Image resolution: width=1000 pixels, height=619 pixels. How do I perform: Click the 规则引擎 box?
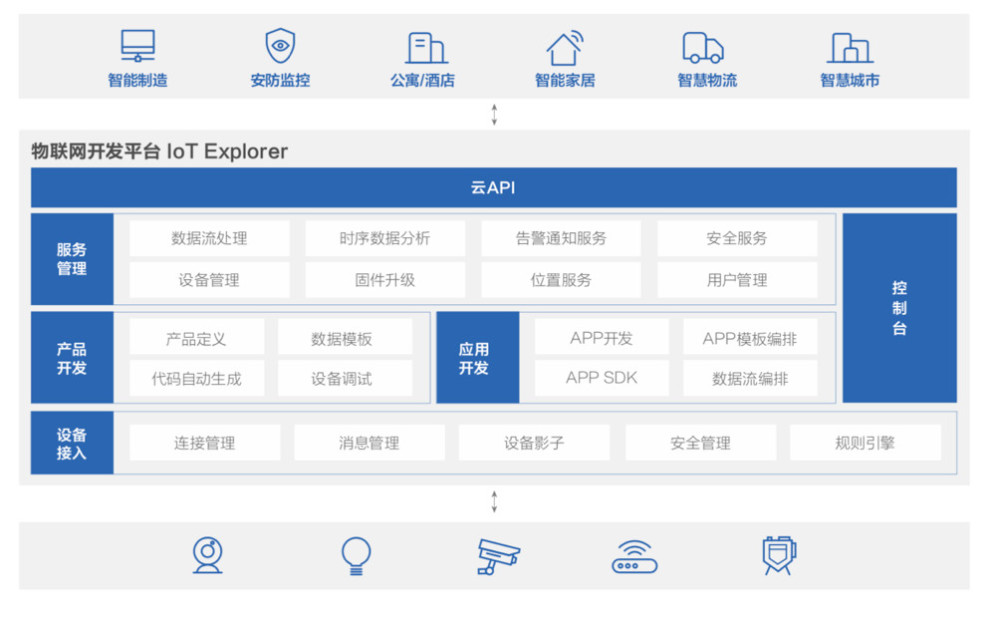(865, 442)
